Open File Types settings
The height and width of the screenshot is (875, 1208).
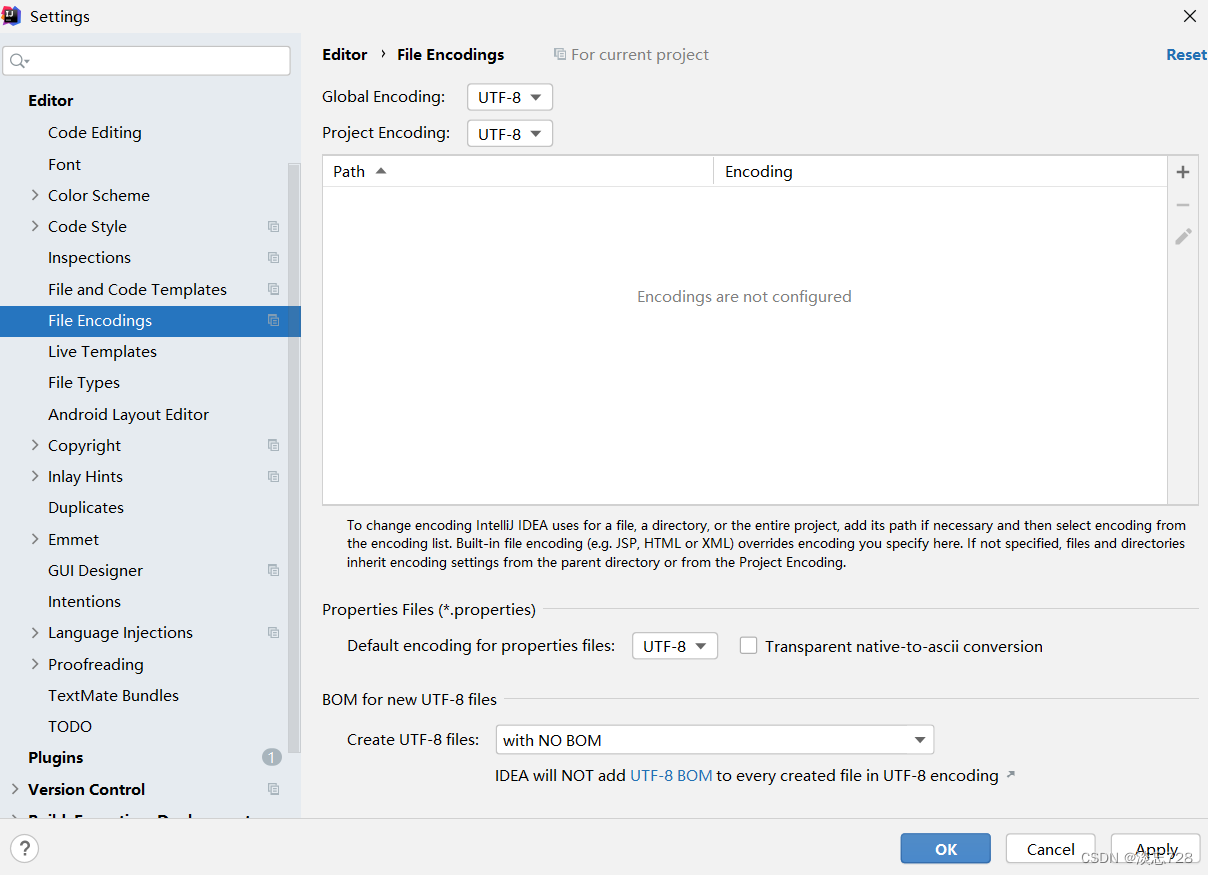[x=84, y=382]
